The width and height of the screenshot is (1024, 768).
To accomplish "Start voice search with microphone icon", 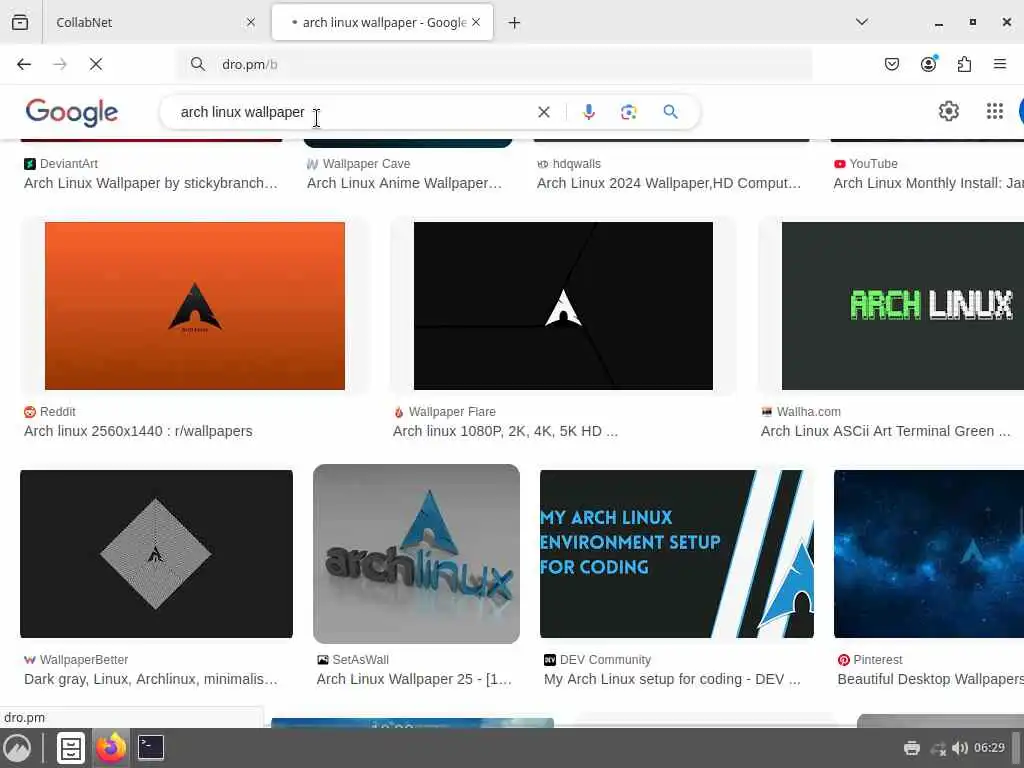I will click(x=589, y=112).
